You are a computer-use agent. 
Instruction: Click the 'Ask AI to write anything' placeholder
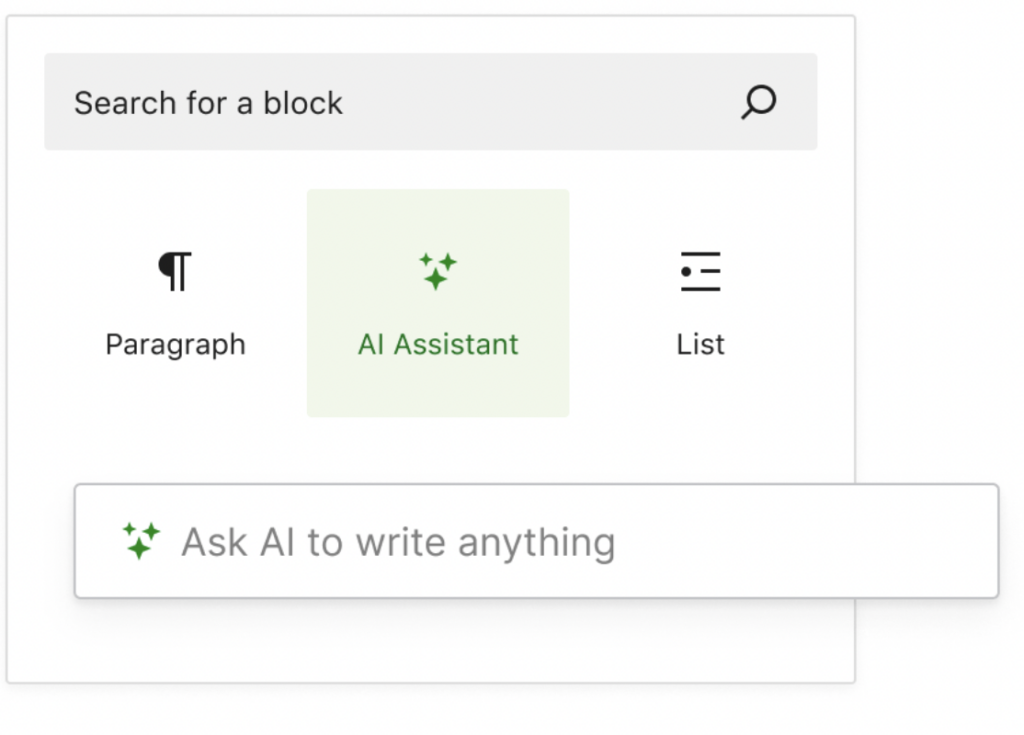coord(398,543)
